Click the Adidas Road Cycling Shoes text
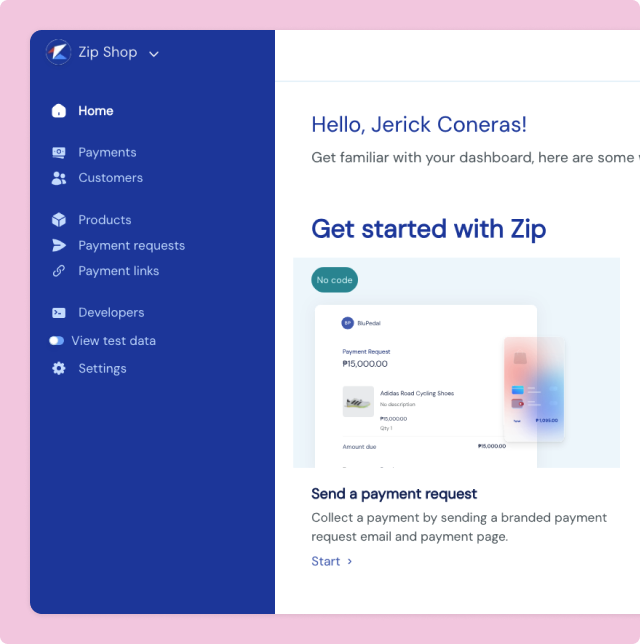640x644 pixels. (417, 393)
